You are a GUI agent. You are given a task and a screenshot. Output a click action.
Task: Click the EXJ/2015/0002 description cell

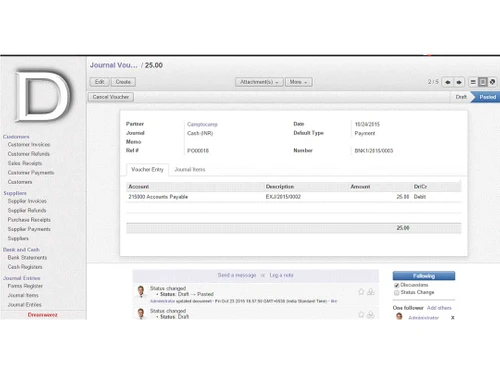[283, 197]
